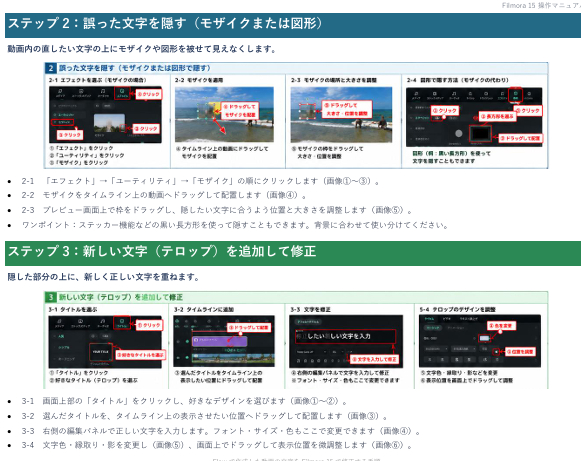The width and height of the screenshot is (581, 461).
Task: Click the 'Filmora 15 操作マニュアル' page header text
Action: [541, 5]
